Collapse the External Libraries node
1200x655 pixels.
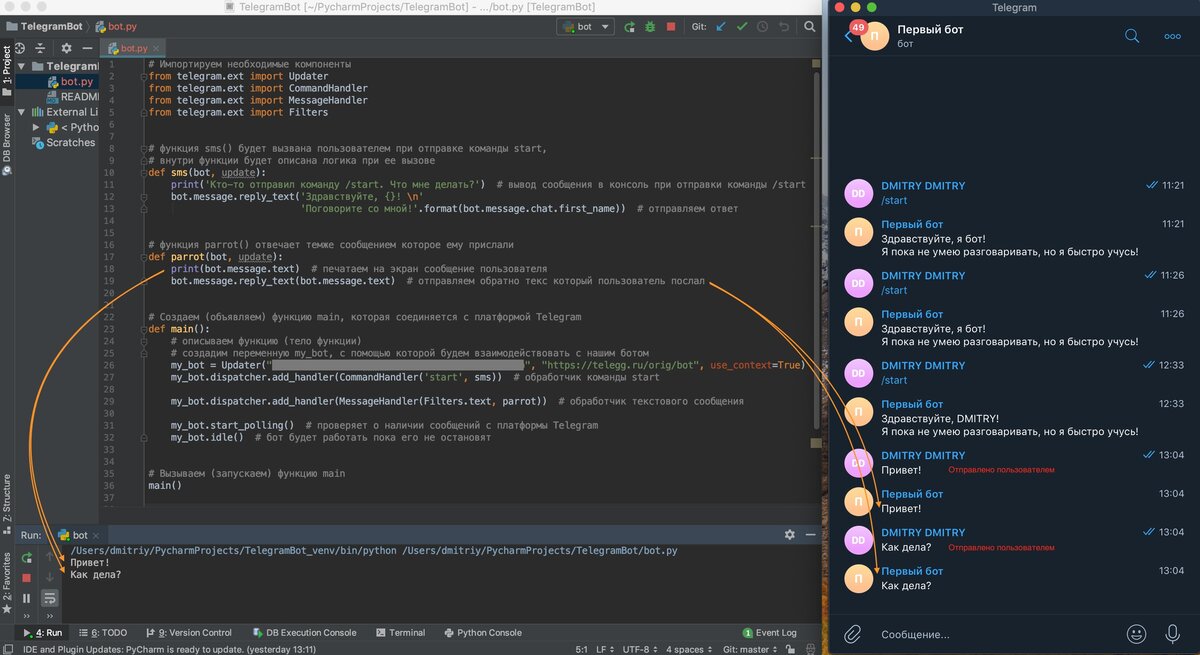(x=23, y=112)
